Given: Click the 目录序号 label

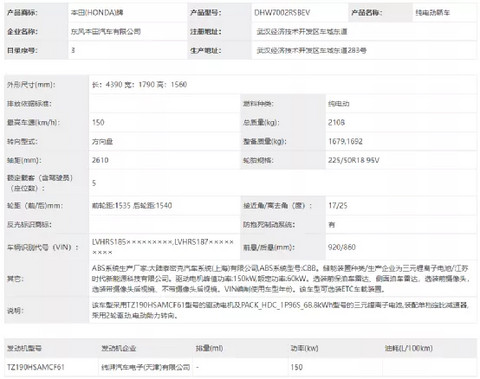Looking at the screenshot, I should [22, 50].
